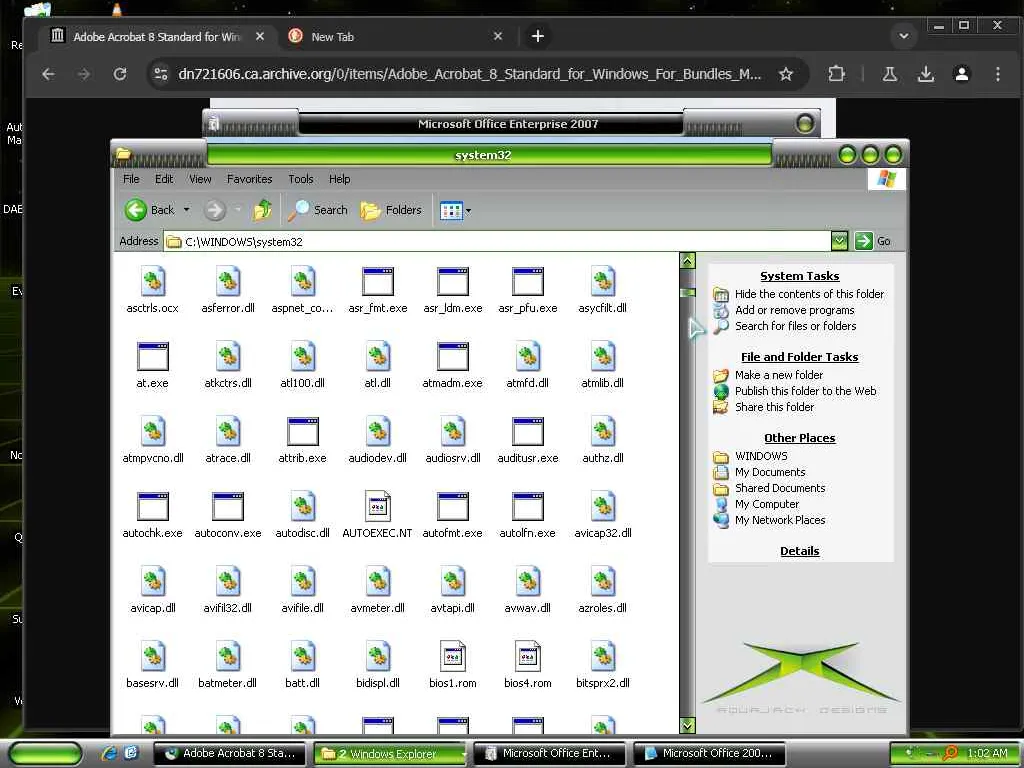
Task: Click Make a new folder link
Action: pos(778,375)
